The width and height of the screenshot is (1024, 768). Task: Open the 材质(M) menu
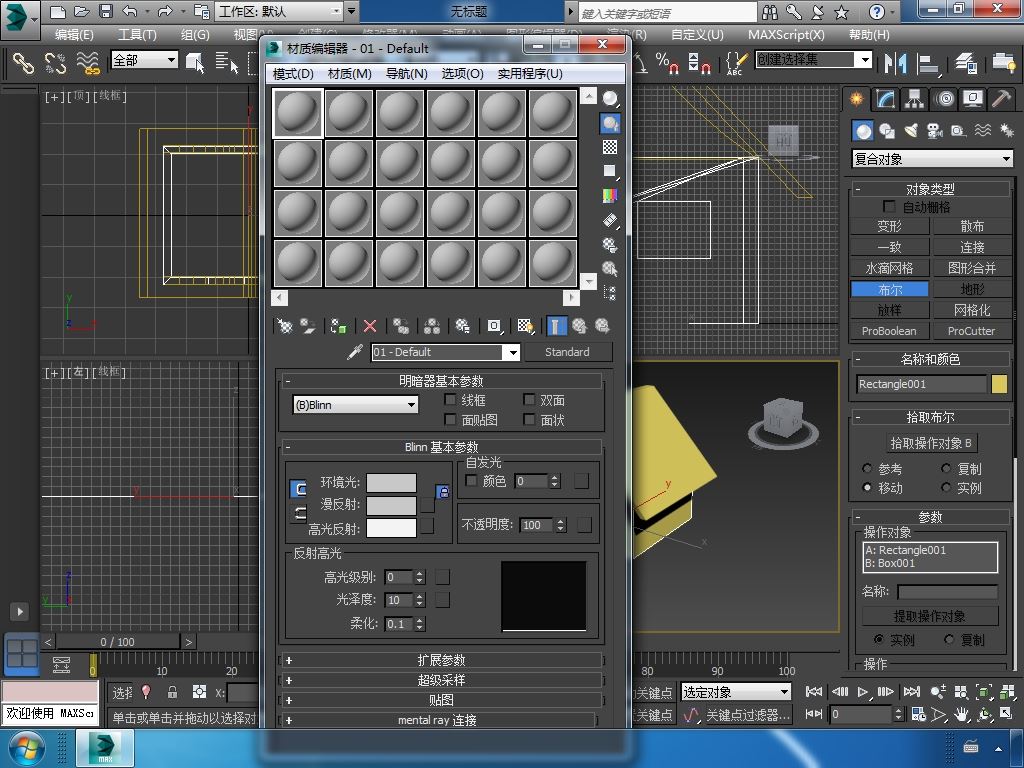(x=349, y=74)
